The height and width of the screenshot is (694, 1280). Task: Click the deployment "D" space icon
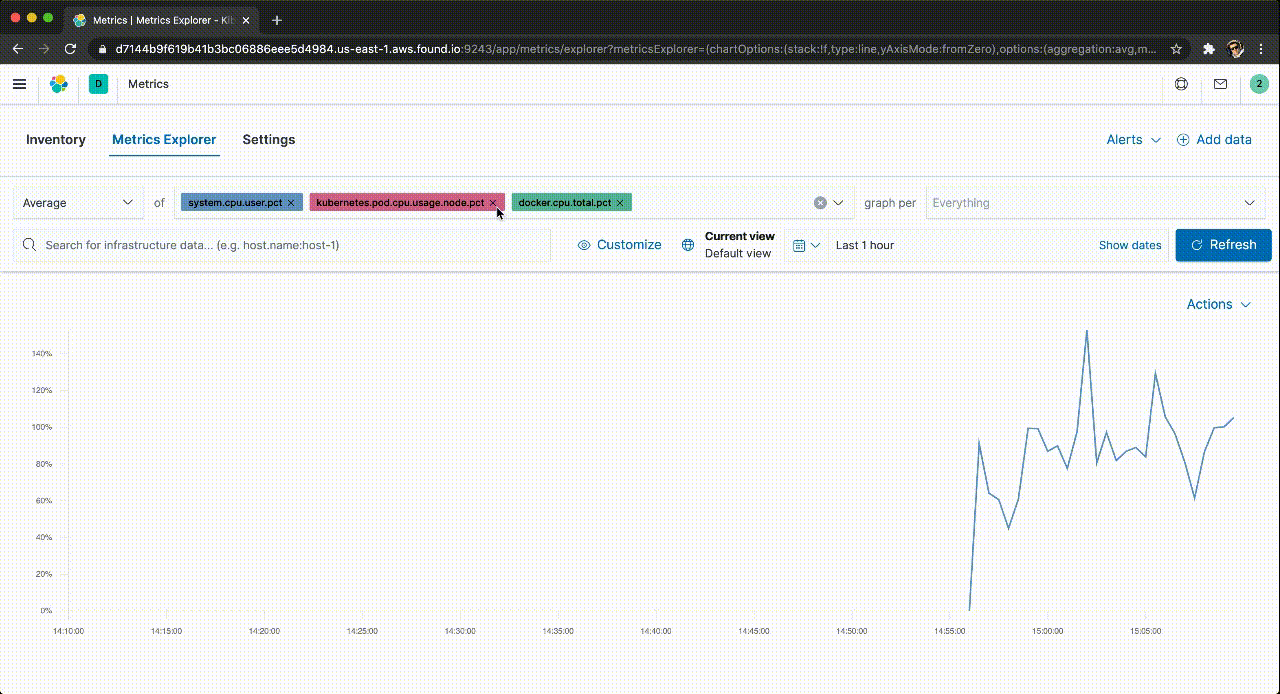(98, 84)
